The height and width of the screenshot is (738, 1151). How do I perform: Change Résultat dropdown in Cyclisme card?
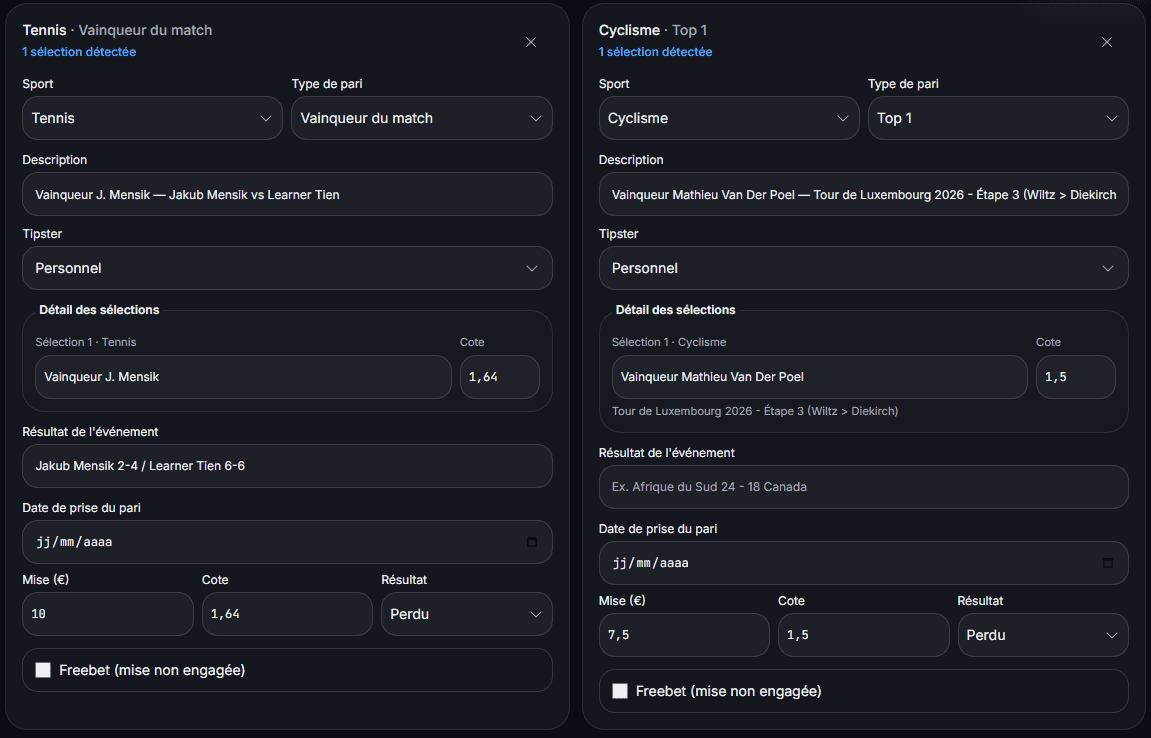tap(1042, 635)
